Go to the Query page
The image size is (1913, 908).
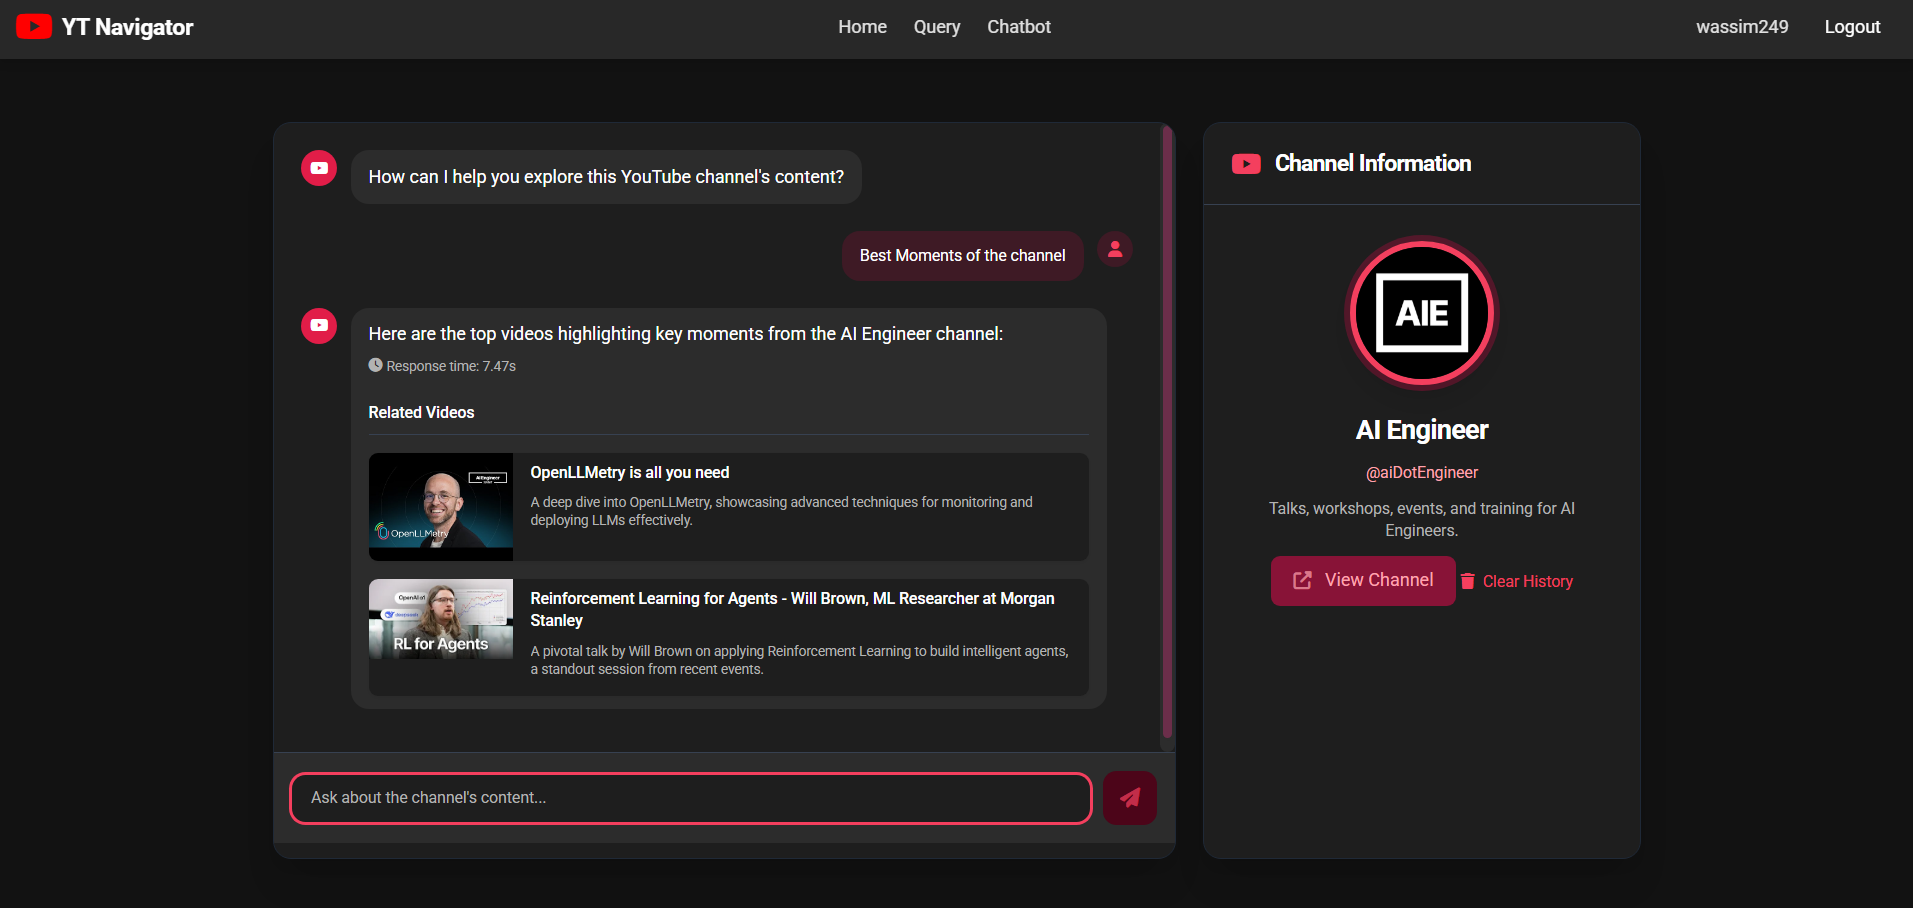936,27
